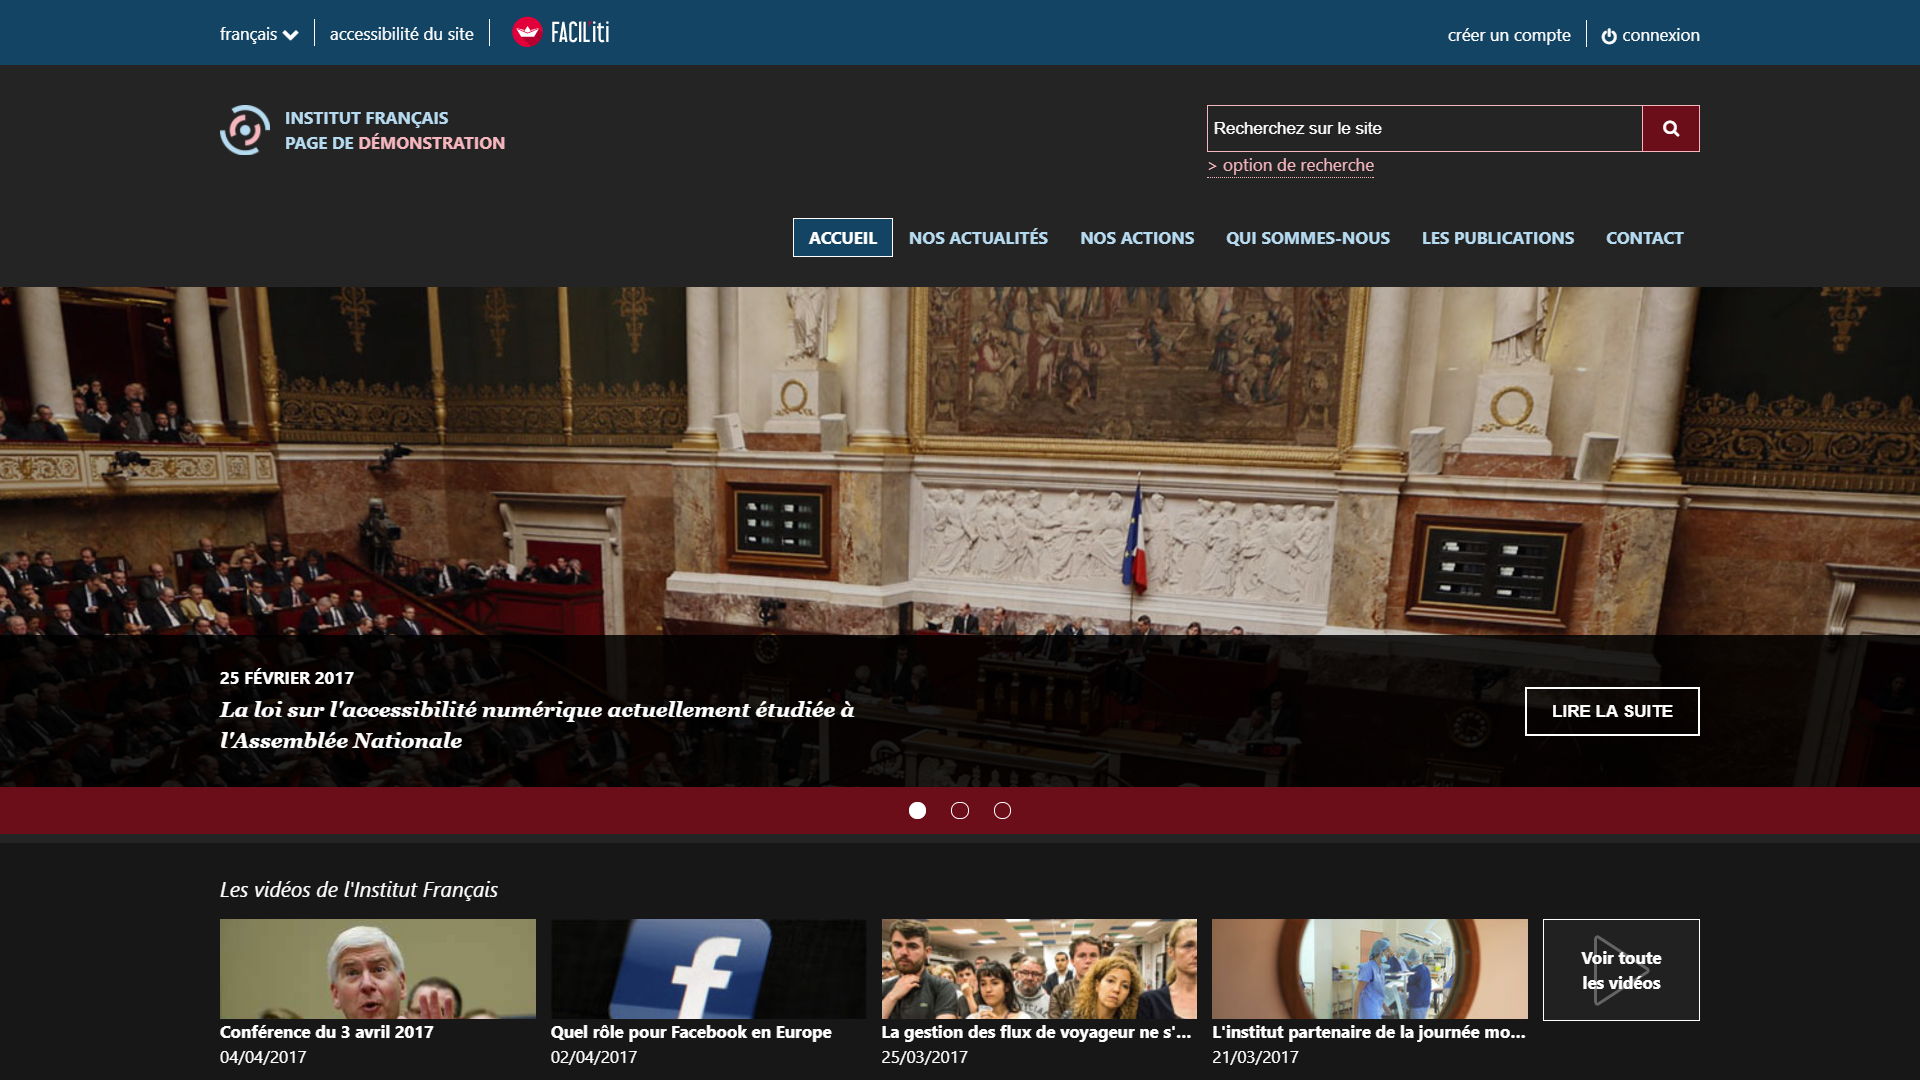Open the Les Publications menu item
Screen dimensions: 1920x1080
(1497, 238)
